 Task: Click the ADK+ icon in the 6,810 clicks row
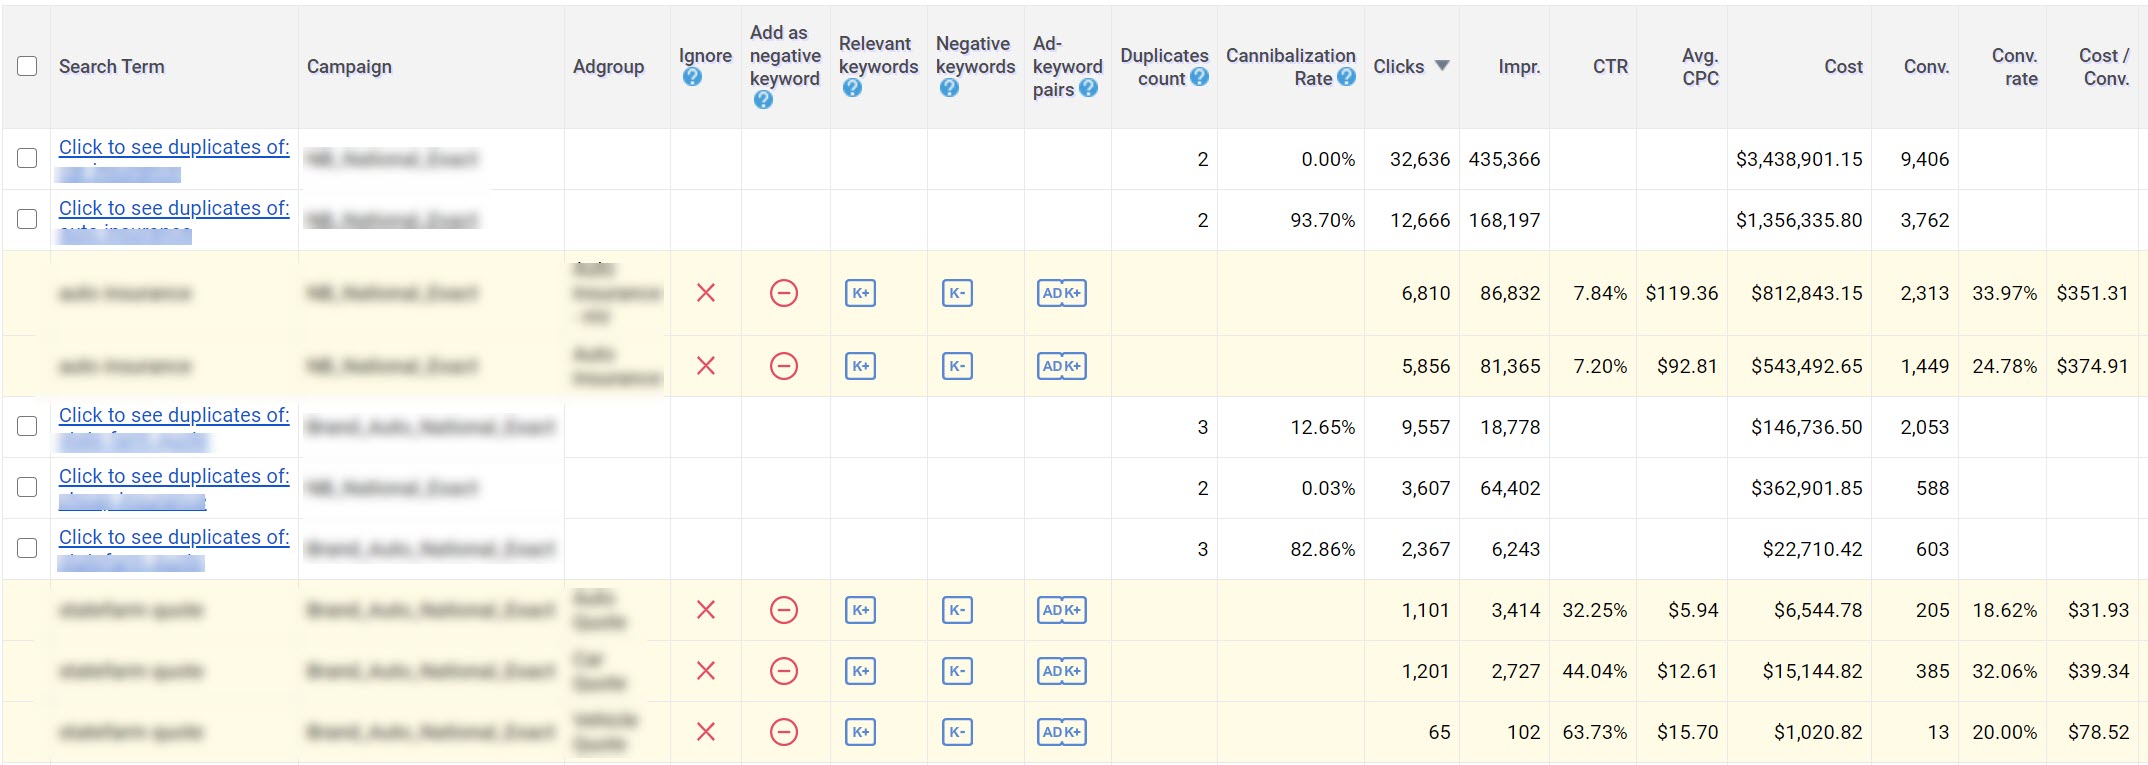click(1061, 293)
